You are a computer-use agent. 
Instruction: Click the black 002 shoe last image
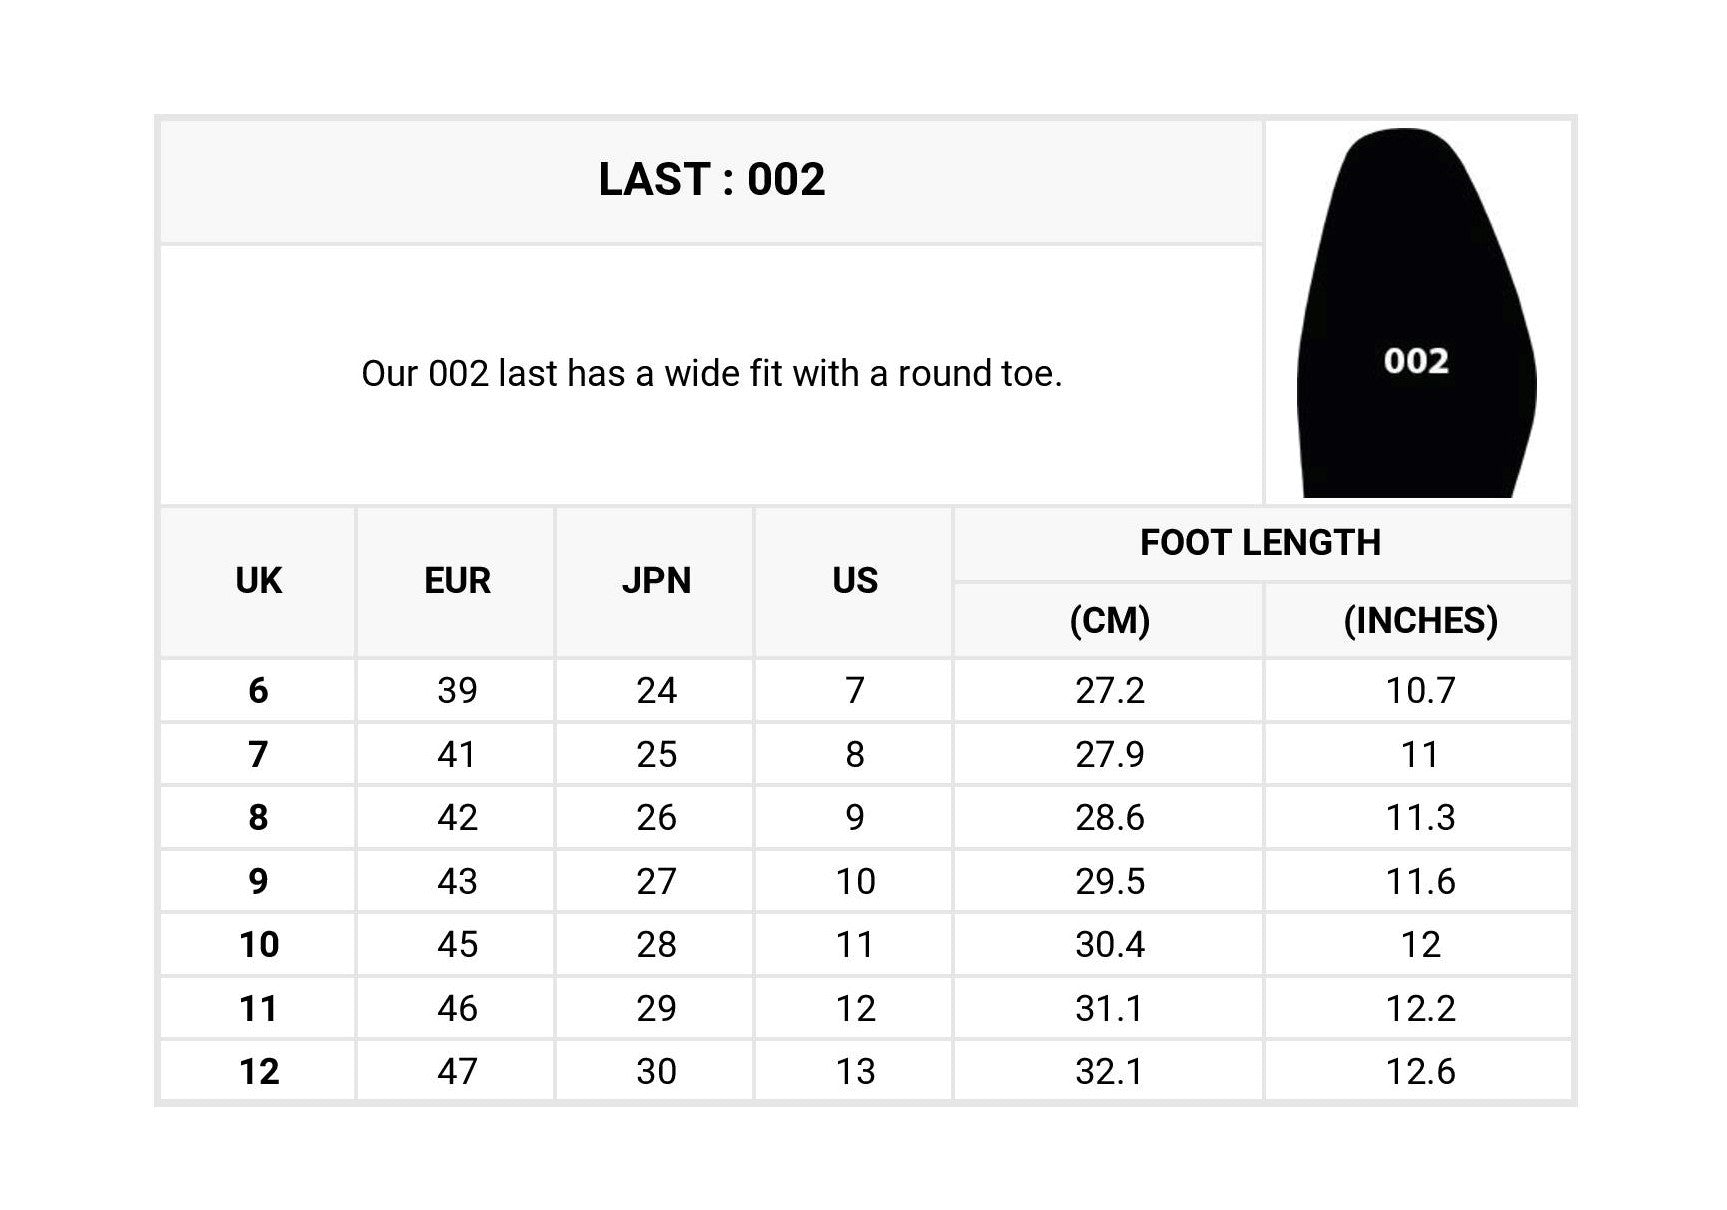pyautogui.click(x=1416, y=313)
